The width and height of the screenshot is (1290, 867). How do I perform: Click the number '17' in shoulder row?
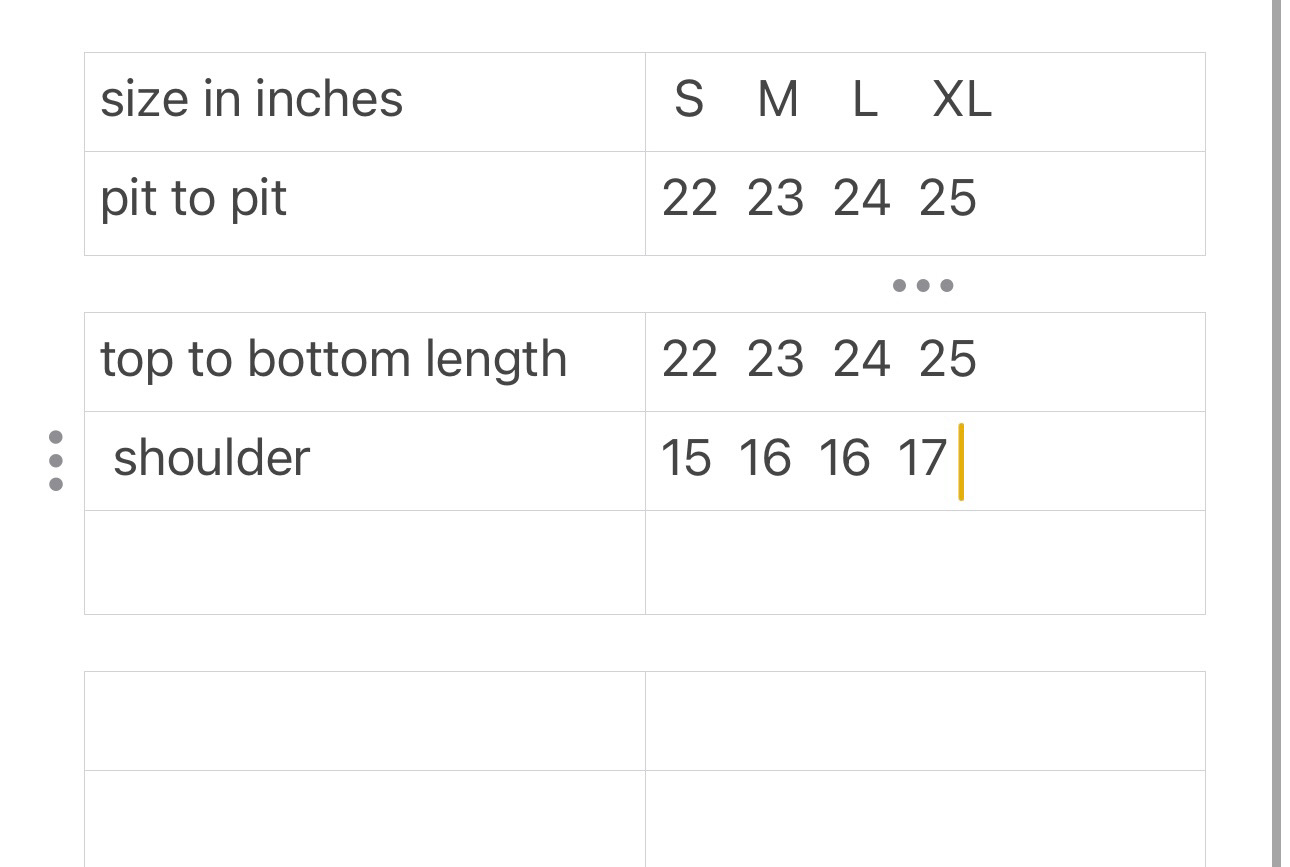921,458
